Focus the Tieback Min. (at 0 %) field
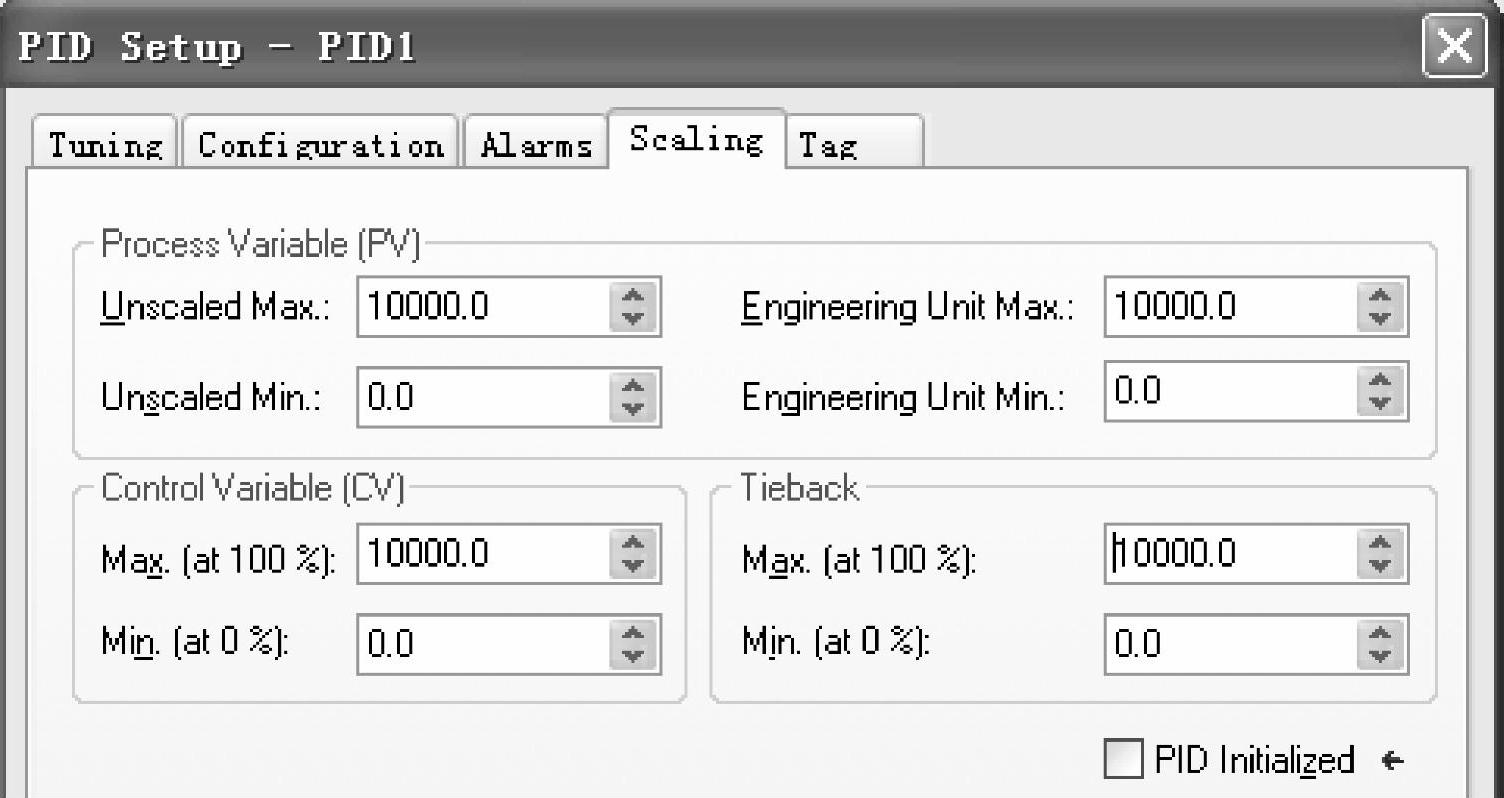Screen dimensions: 1504x798 (1230, 645)
